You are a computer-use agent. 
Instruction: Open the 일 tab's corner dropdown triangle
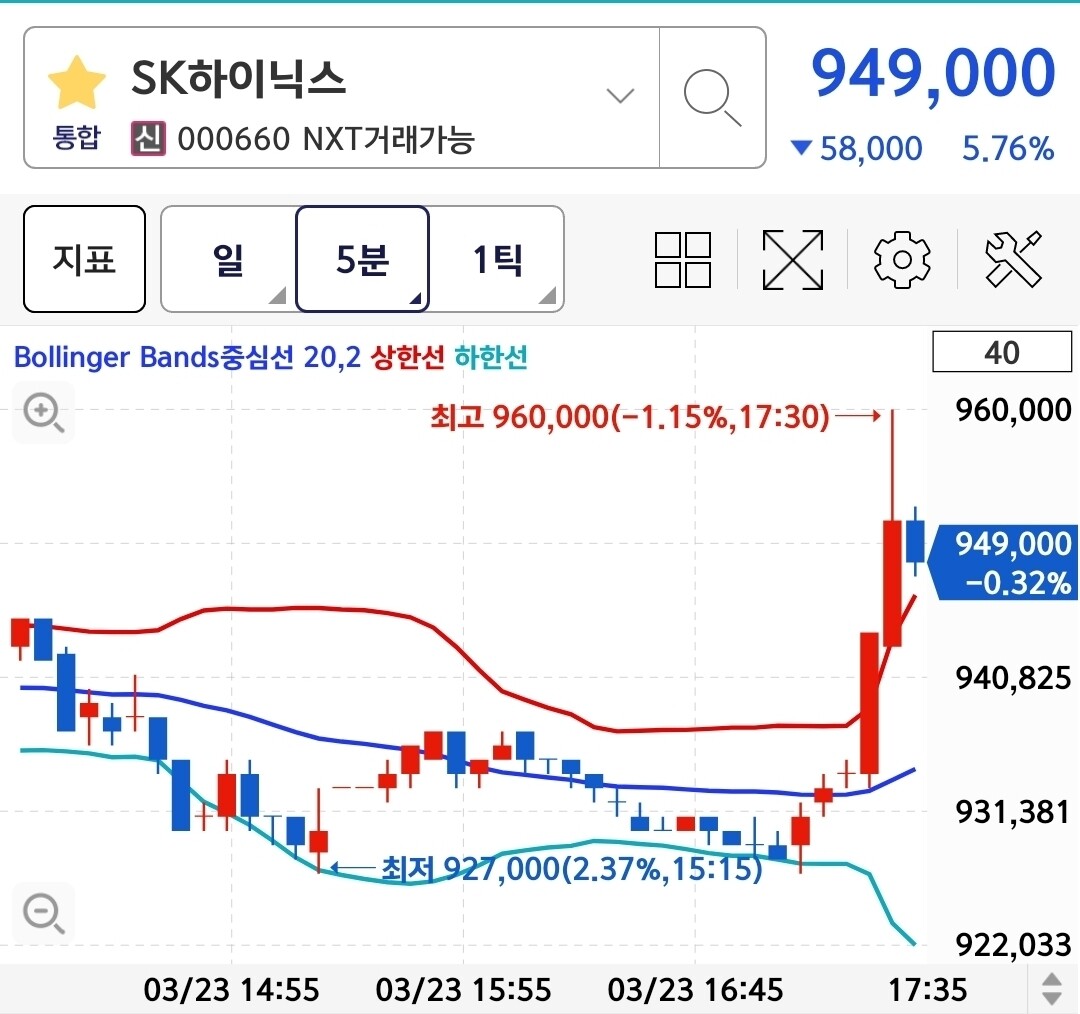(279, 296)
